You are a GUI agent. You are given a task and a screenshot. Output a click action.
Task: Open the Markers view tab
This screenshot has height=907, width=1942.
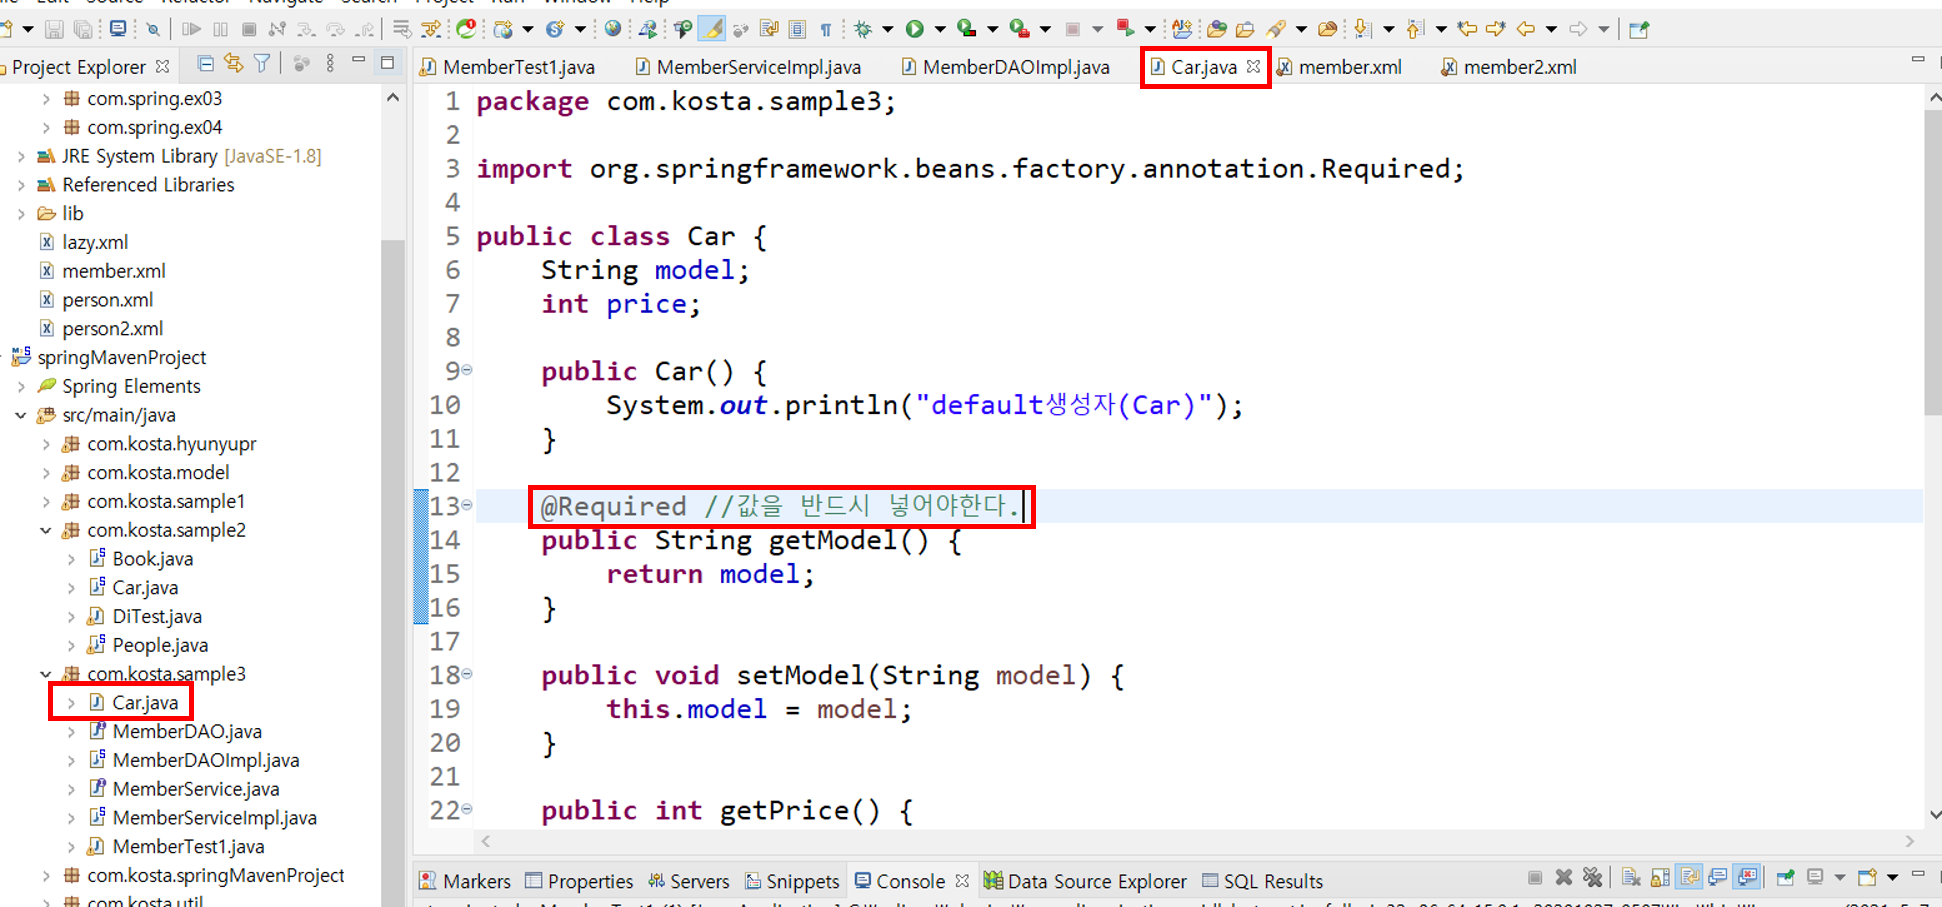coord(465,881)
